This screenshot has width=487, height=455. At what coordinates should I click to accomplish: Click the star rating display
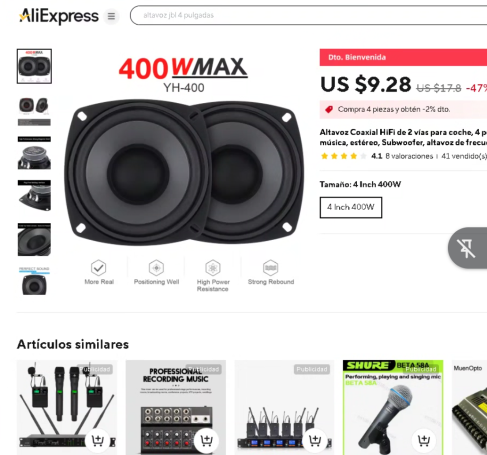point(343,156)
